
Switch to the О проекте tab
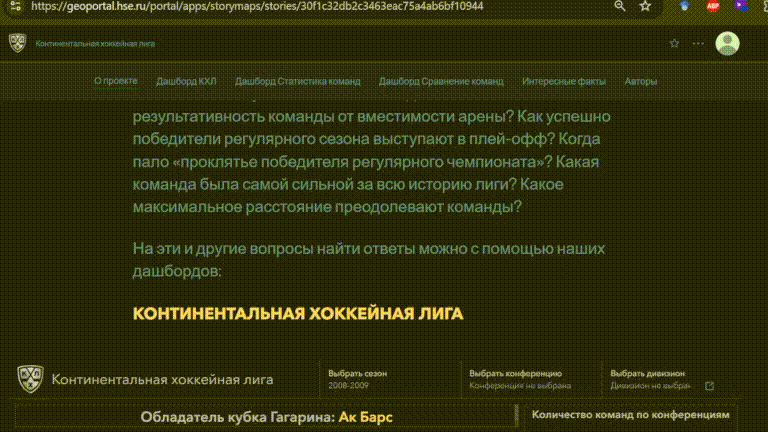pos(116,81)
